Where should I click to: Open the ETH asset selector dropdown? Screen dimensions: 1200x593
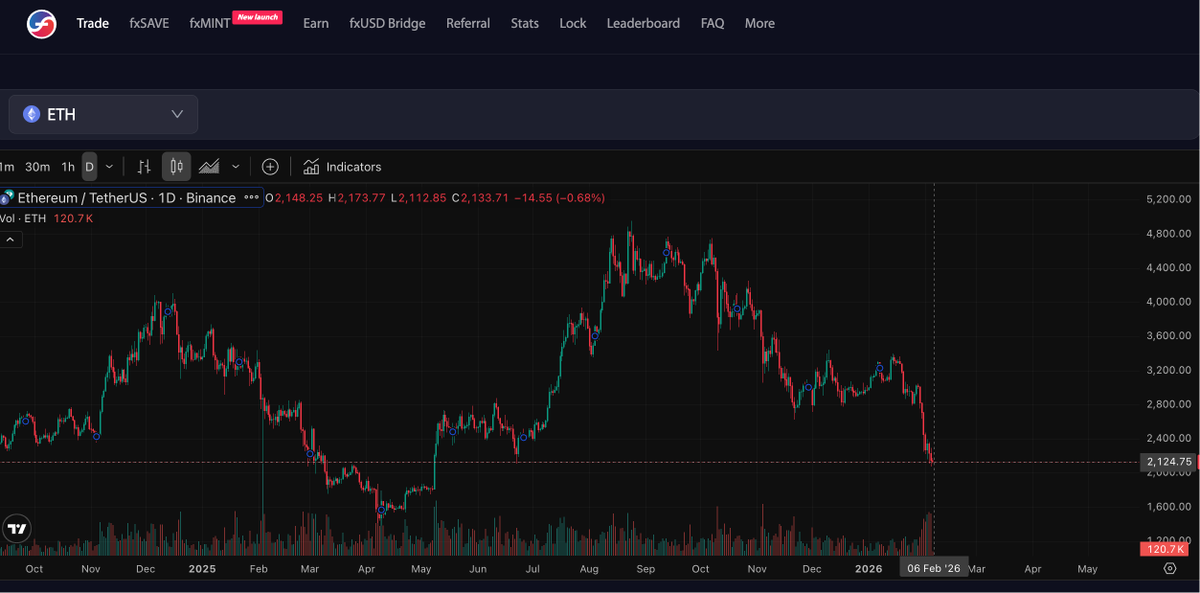click(104, 114)
